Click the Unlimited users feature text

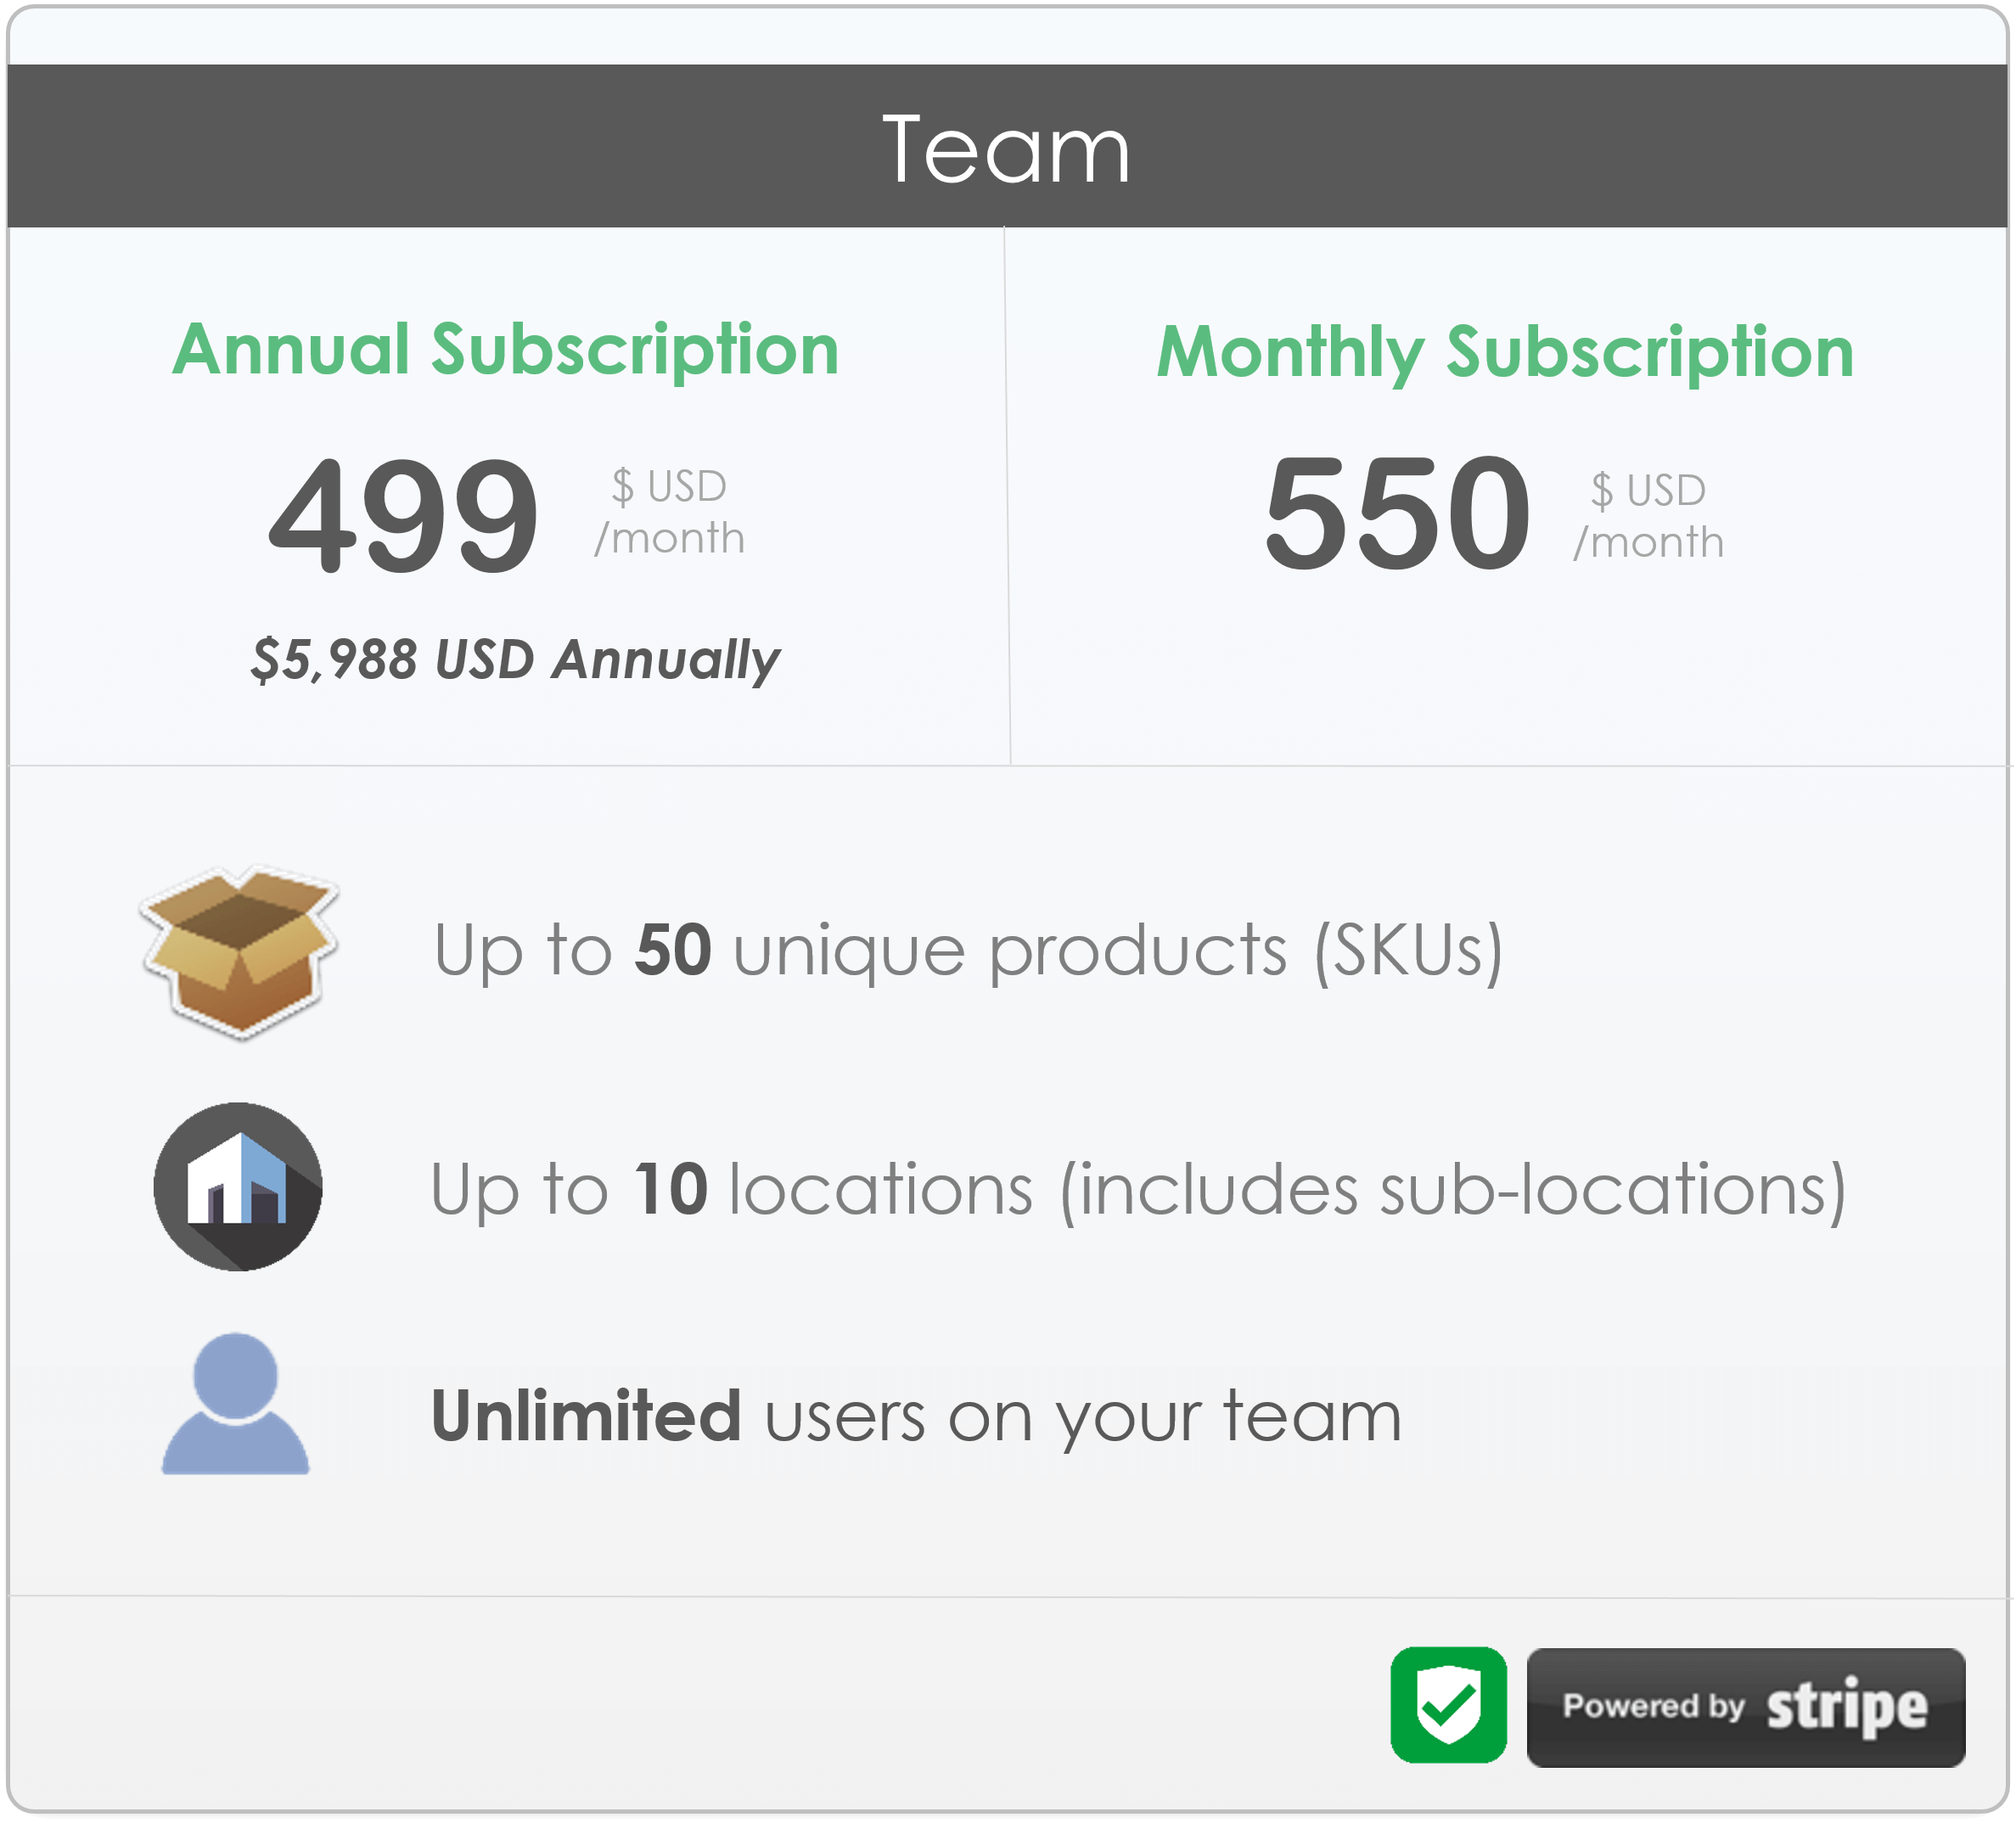coord(916,1417)
